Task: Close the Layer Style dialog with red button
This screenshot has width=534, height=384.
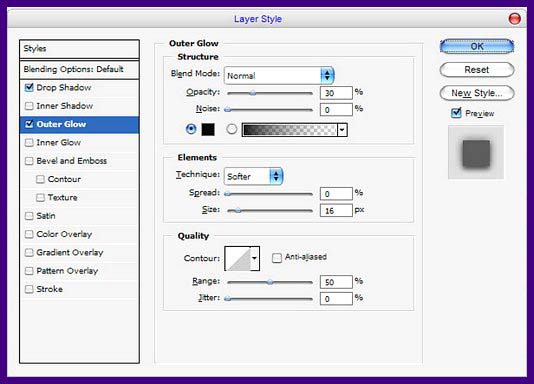Action: 514,18
